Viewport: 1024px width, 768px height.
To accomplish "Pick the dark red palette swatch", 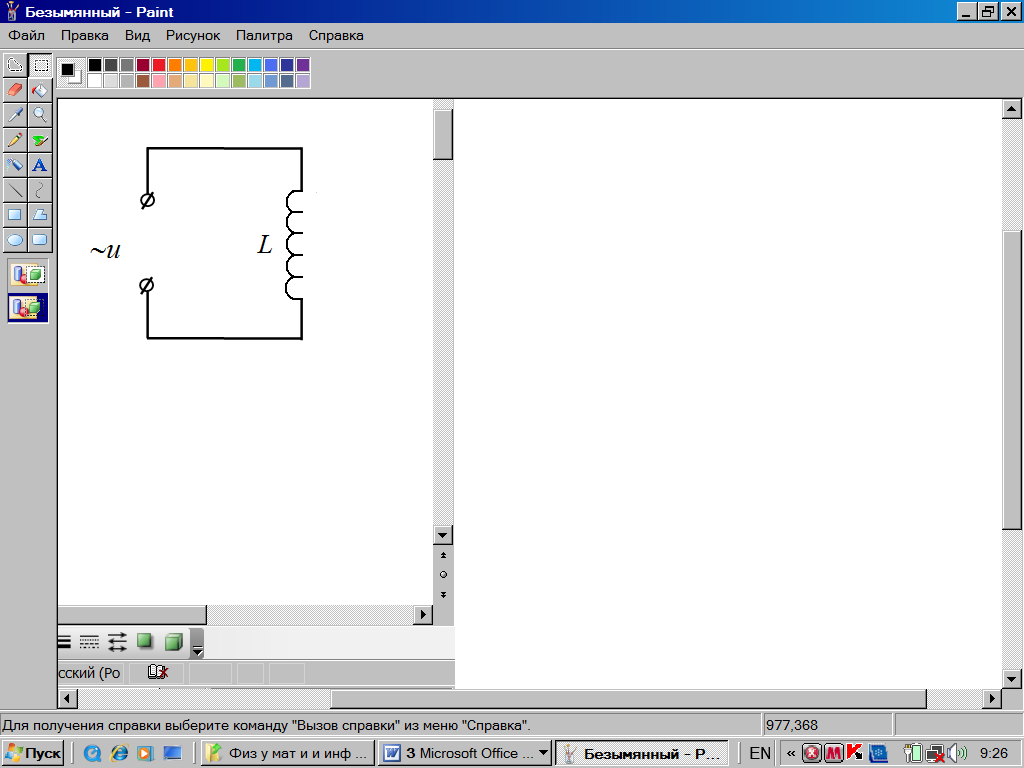I will coord(143,65).
